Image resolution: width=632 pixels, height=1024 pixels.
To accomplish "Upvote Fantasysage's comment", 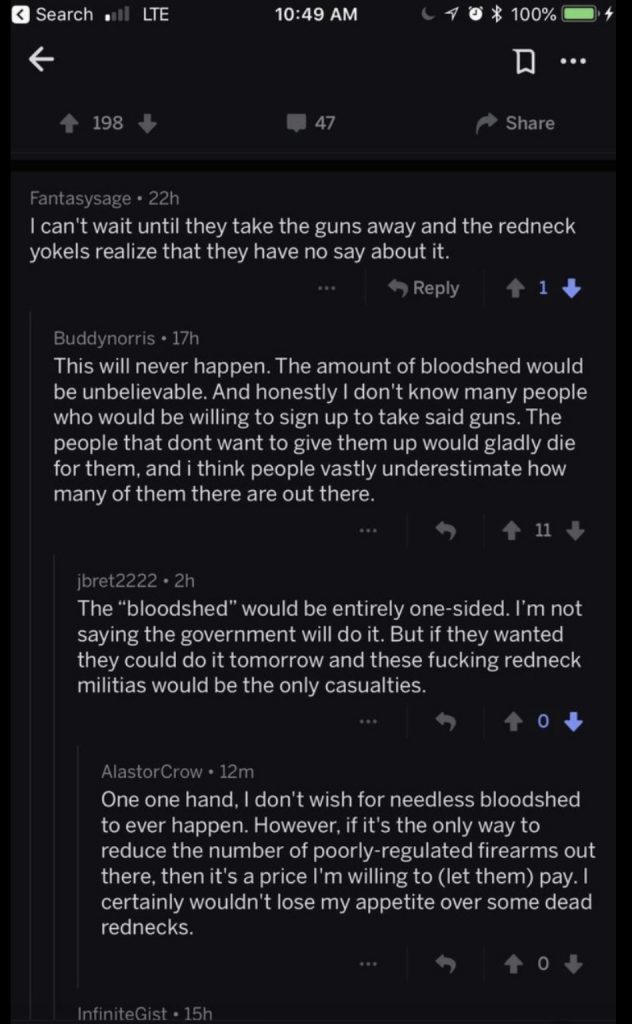I will (515, 288).
